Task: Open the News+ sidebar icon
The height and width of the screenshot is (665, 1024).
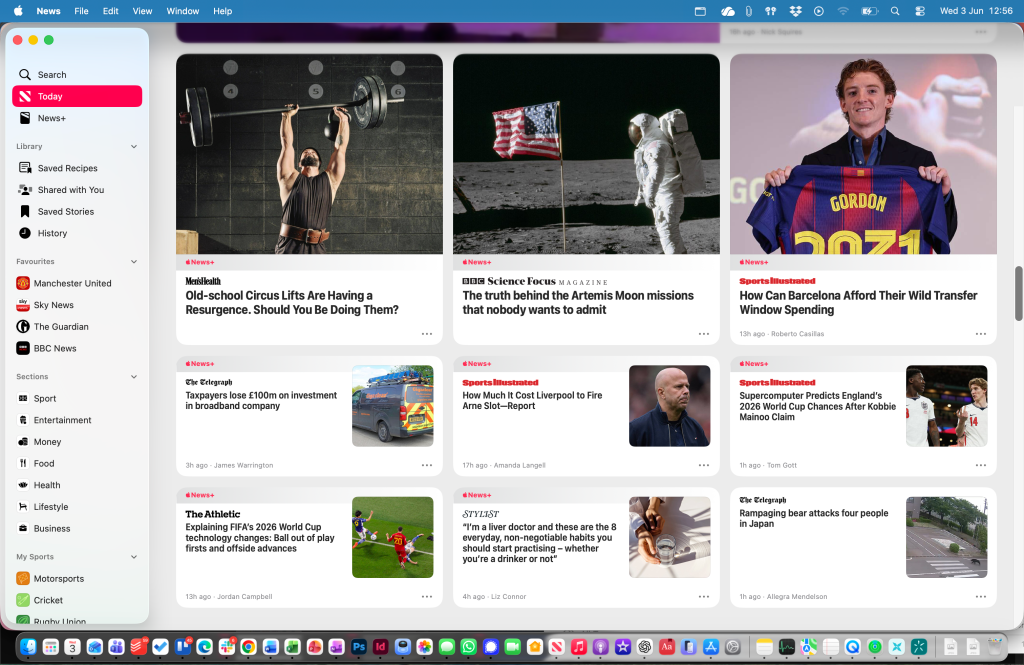Action: point(25,118)
